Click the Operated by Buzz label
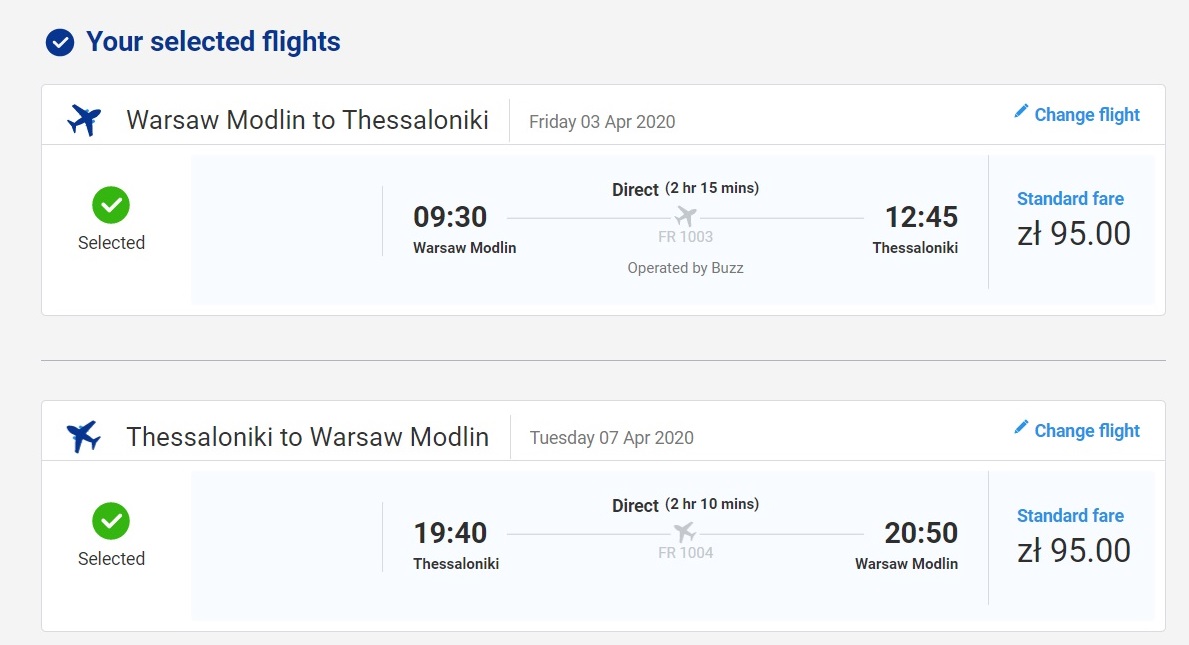 (x=685, y=268)
